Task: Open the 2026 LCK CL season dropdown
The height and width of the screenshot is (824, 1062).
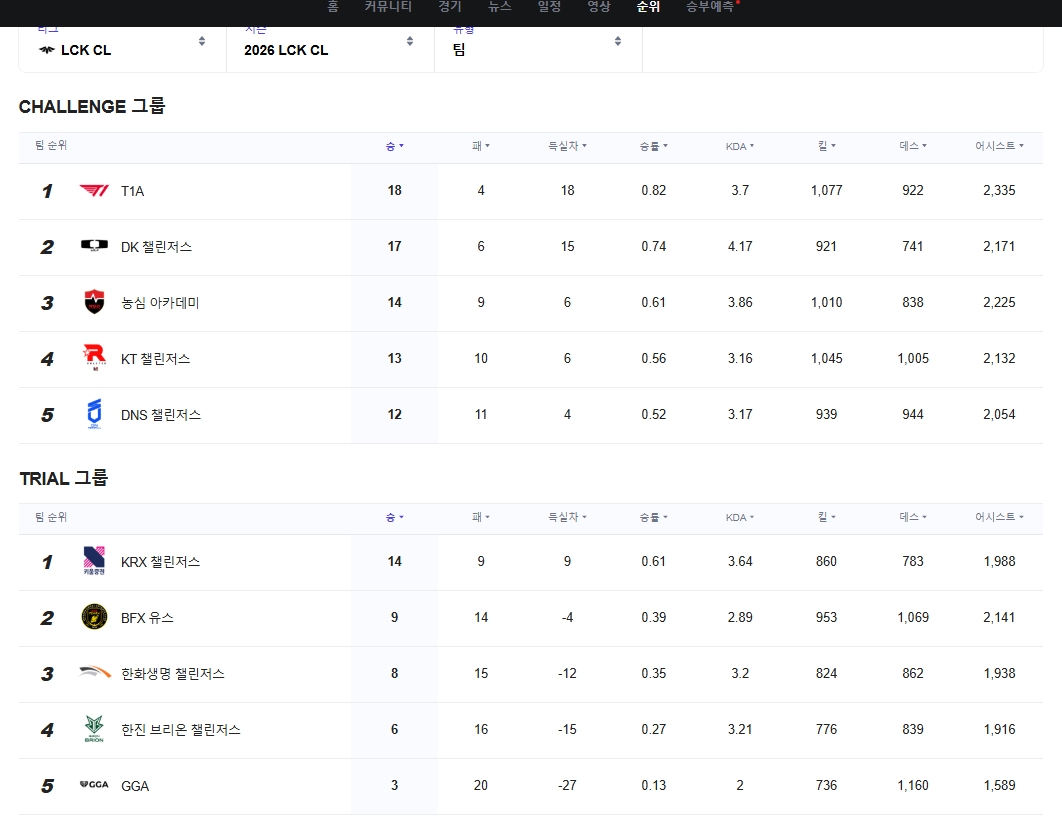Action: pos(330,49)
